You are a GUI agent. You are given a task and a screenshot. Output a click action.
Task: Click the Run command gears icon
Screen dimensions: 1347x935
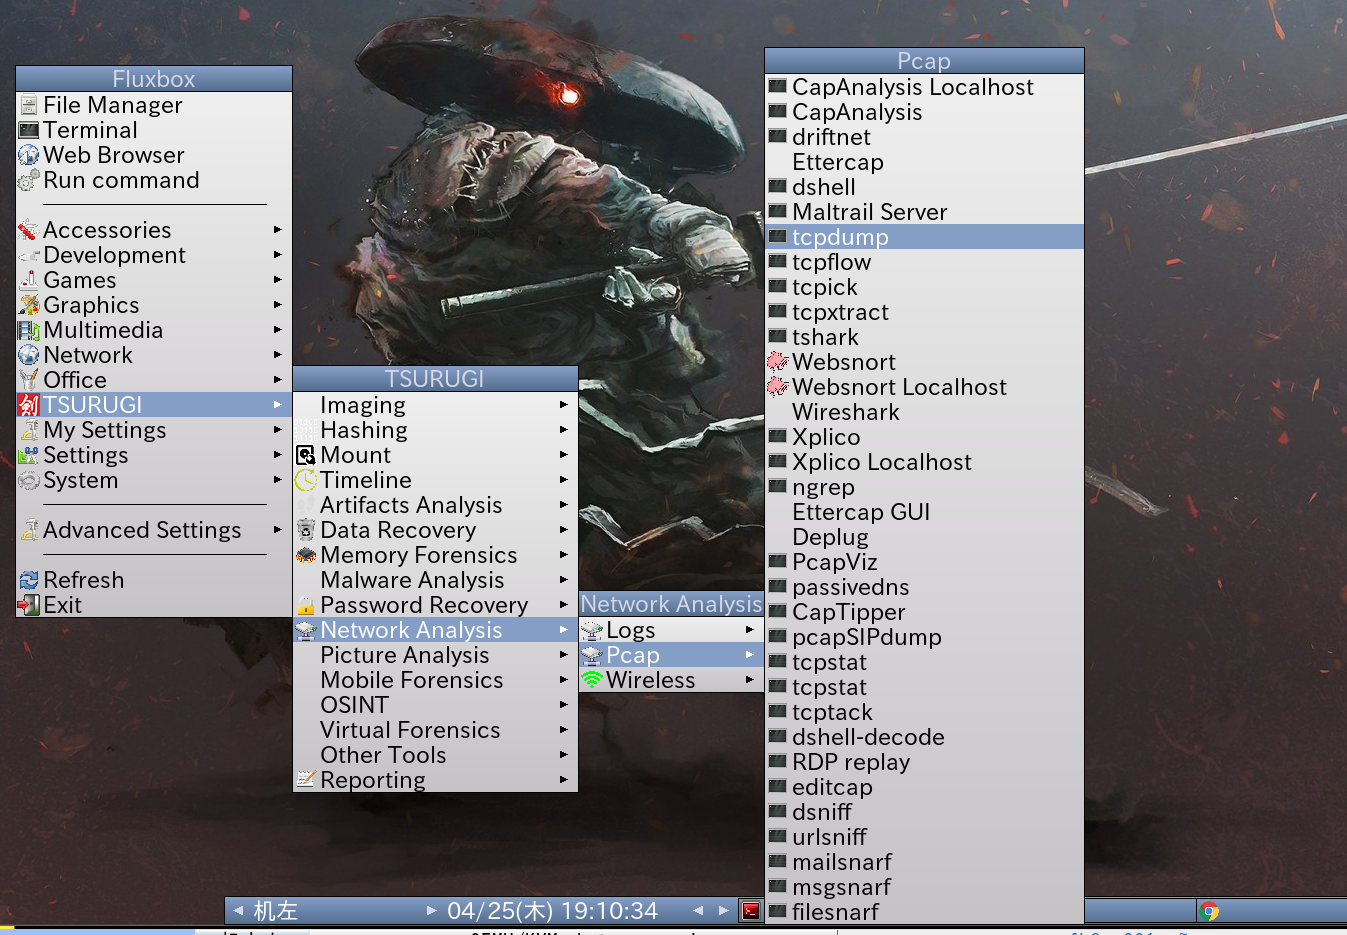(29, 180)
